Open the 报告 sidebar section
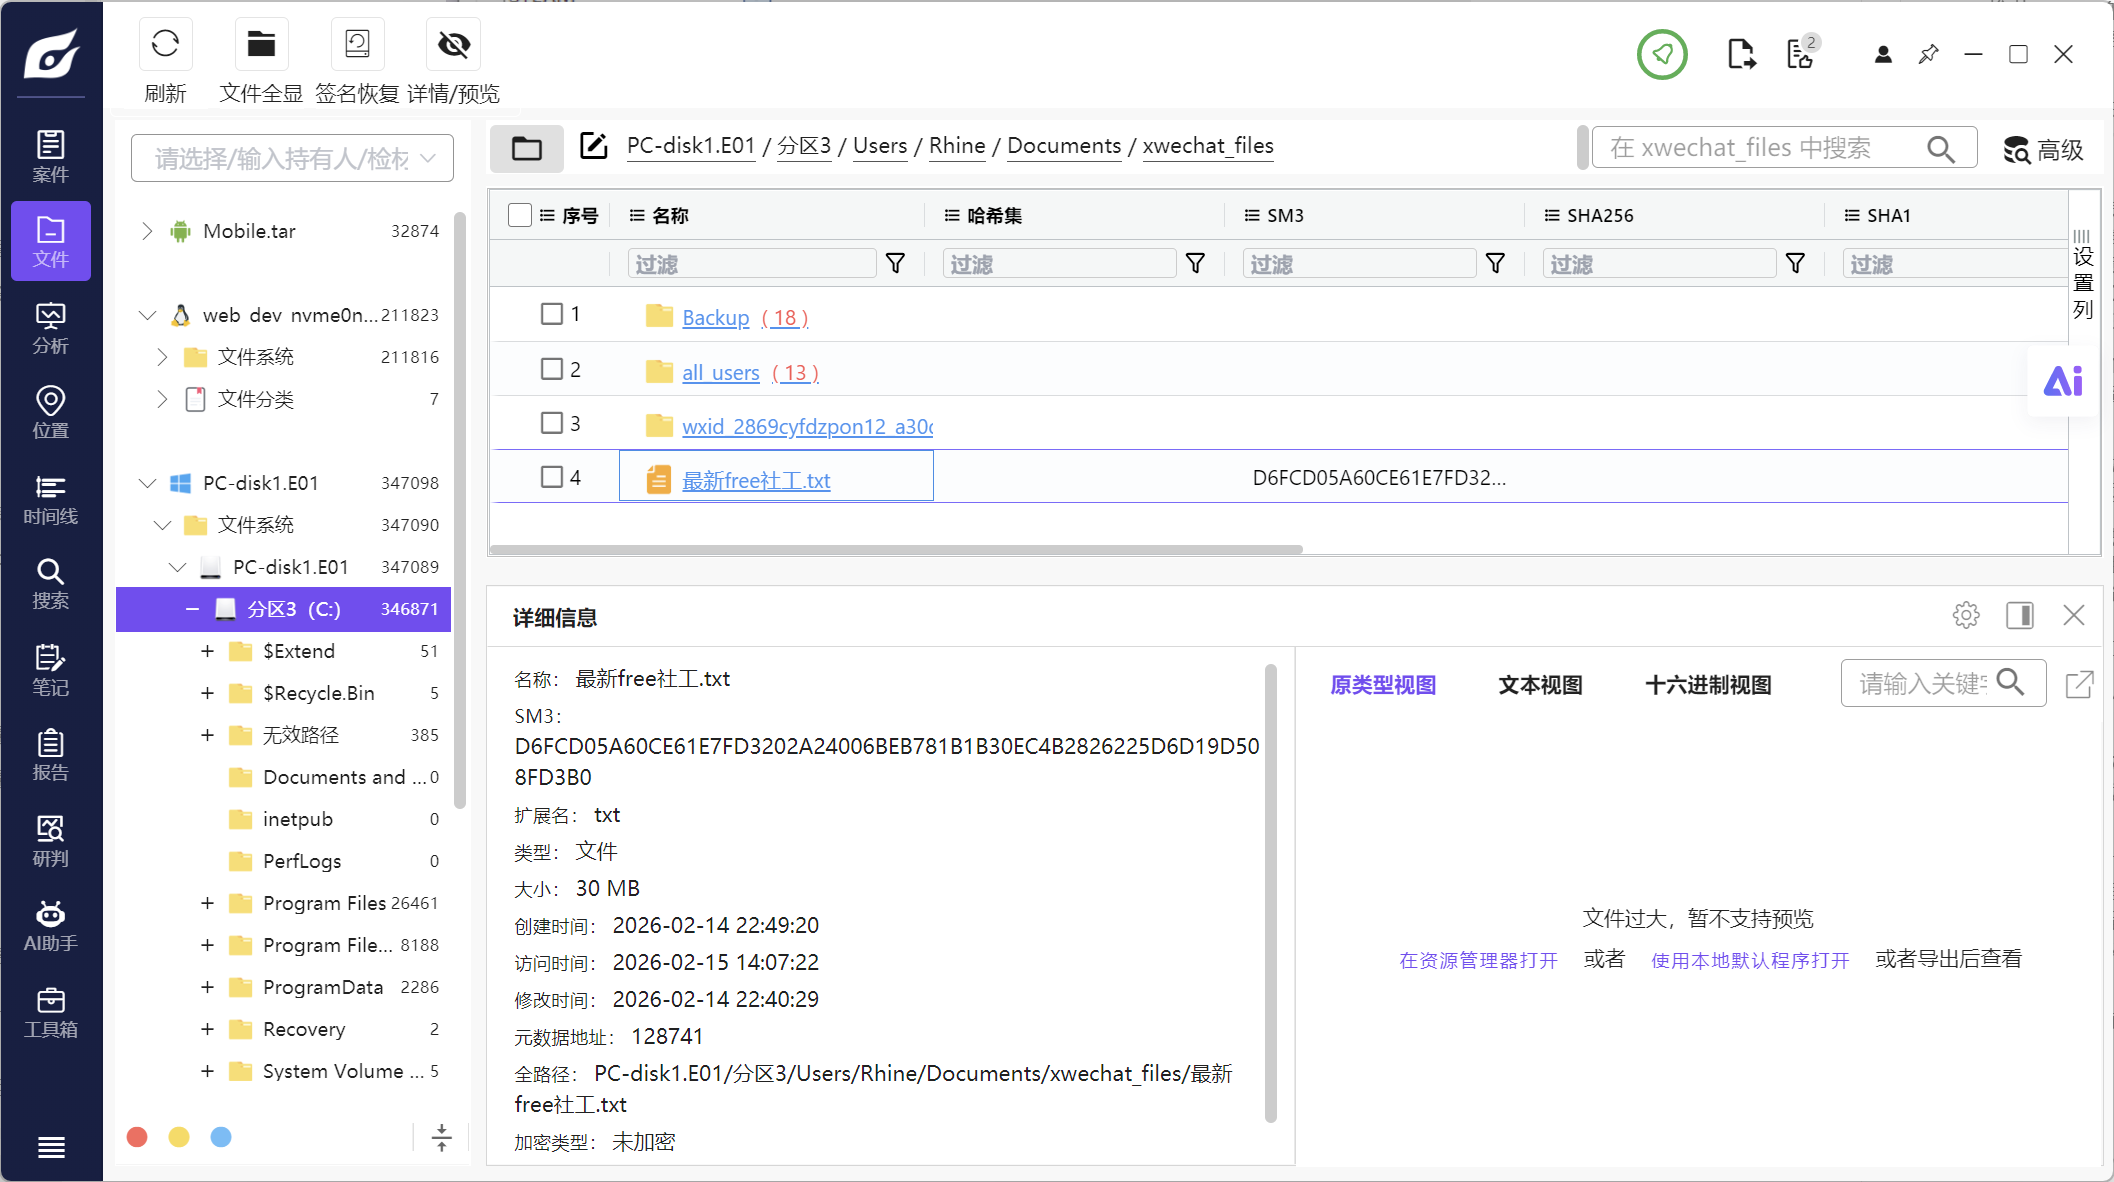 tap(51, 755)
